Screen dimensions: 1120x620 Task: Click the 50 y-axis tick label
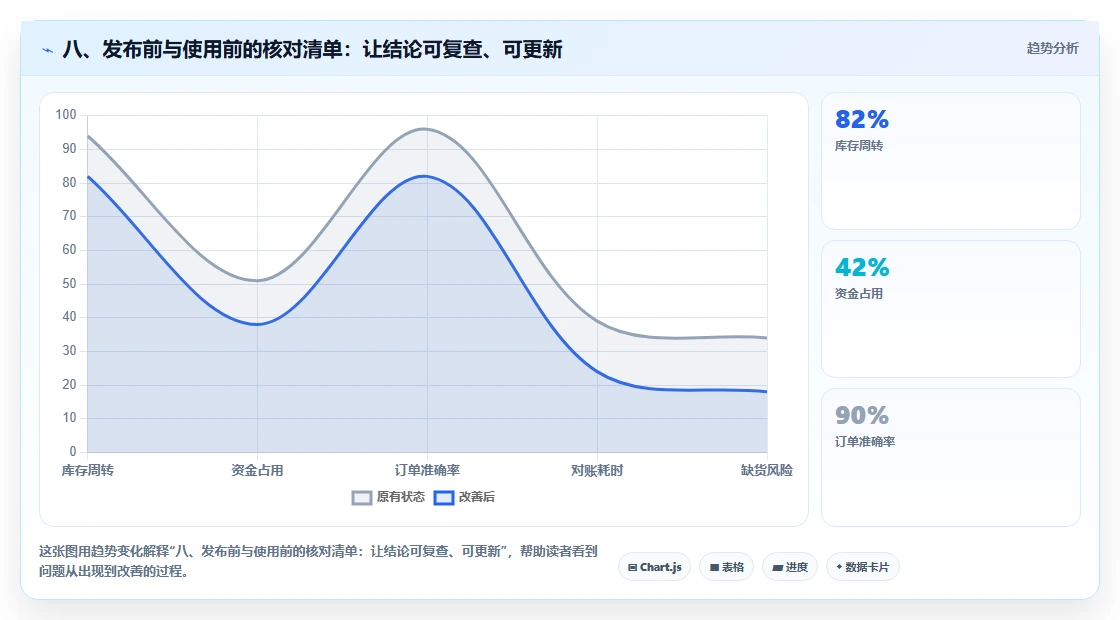69,284
